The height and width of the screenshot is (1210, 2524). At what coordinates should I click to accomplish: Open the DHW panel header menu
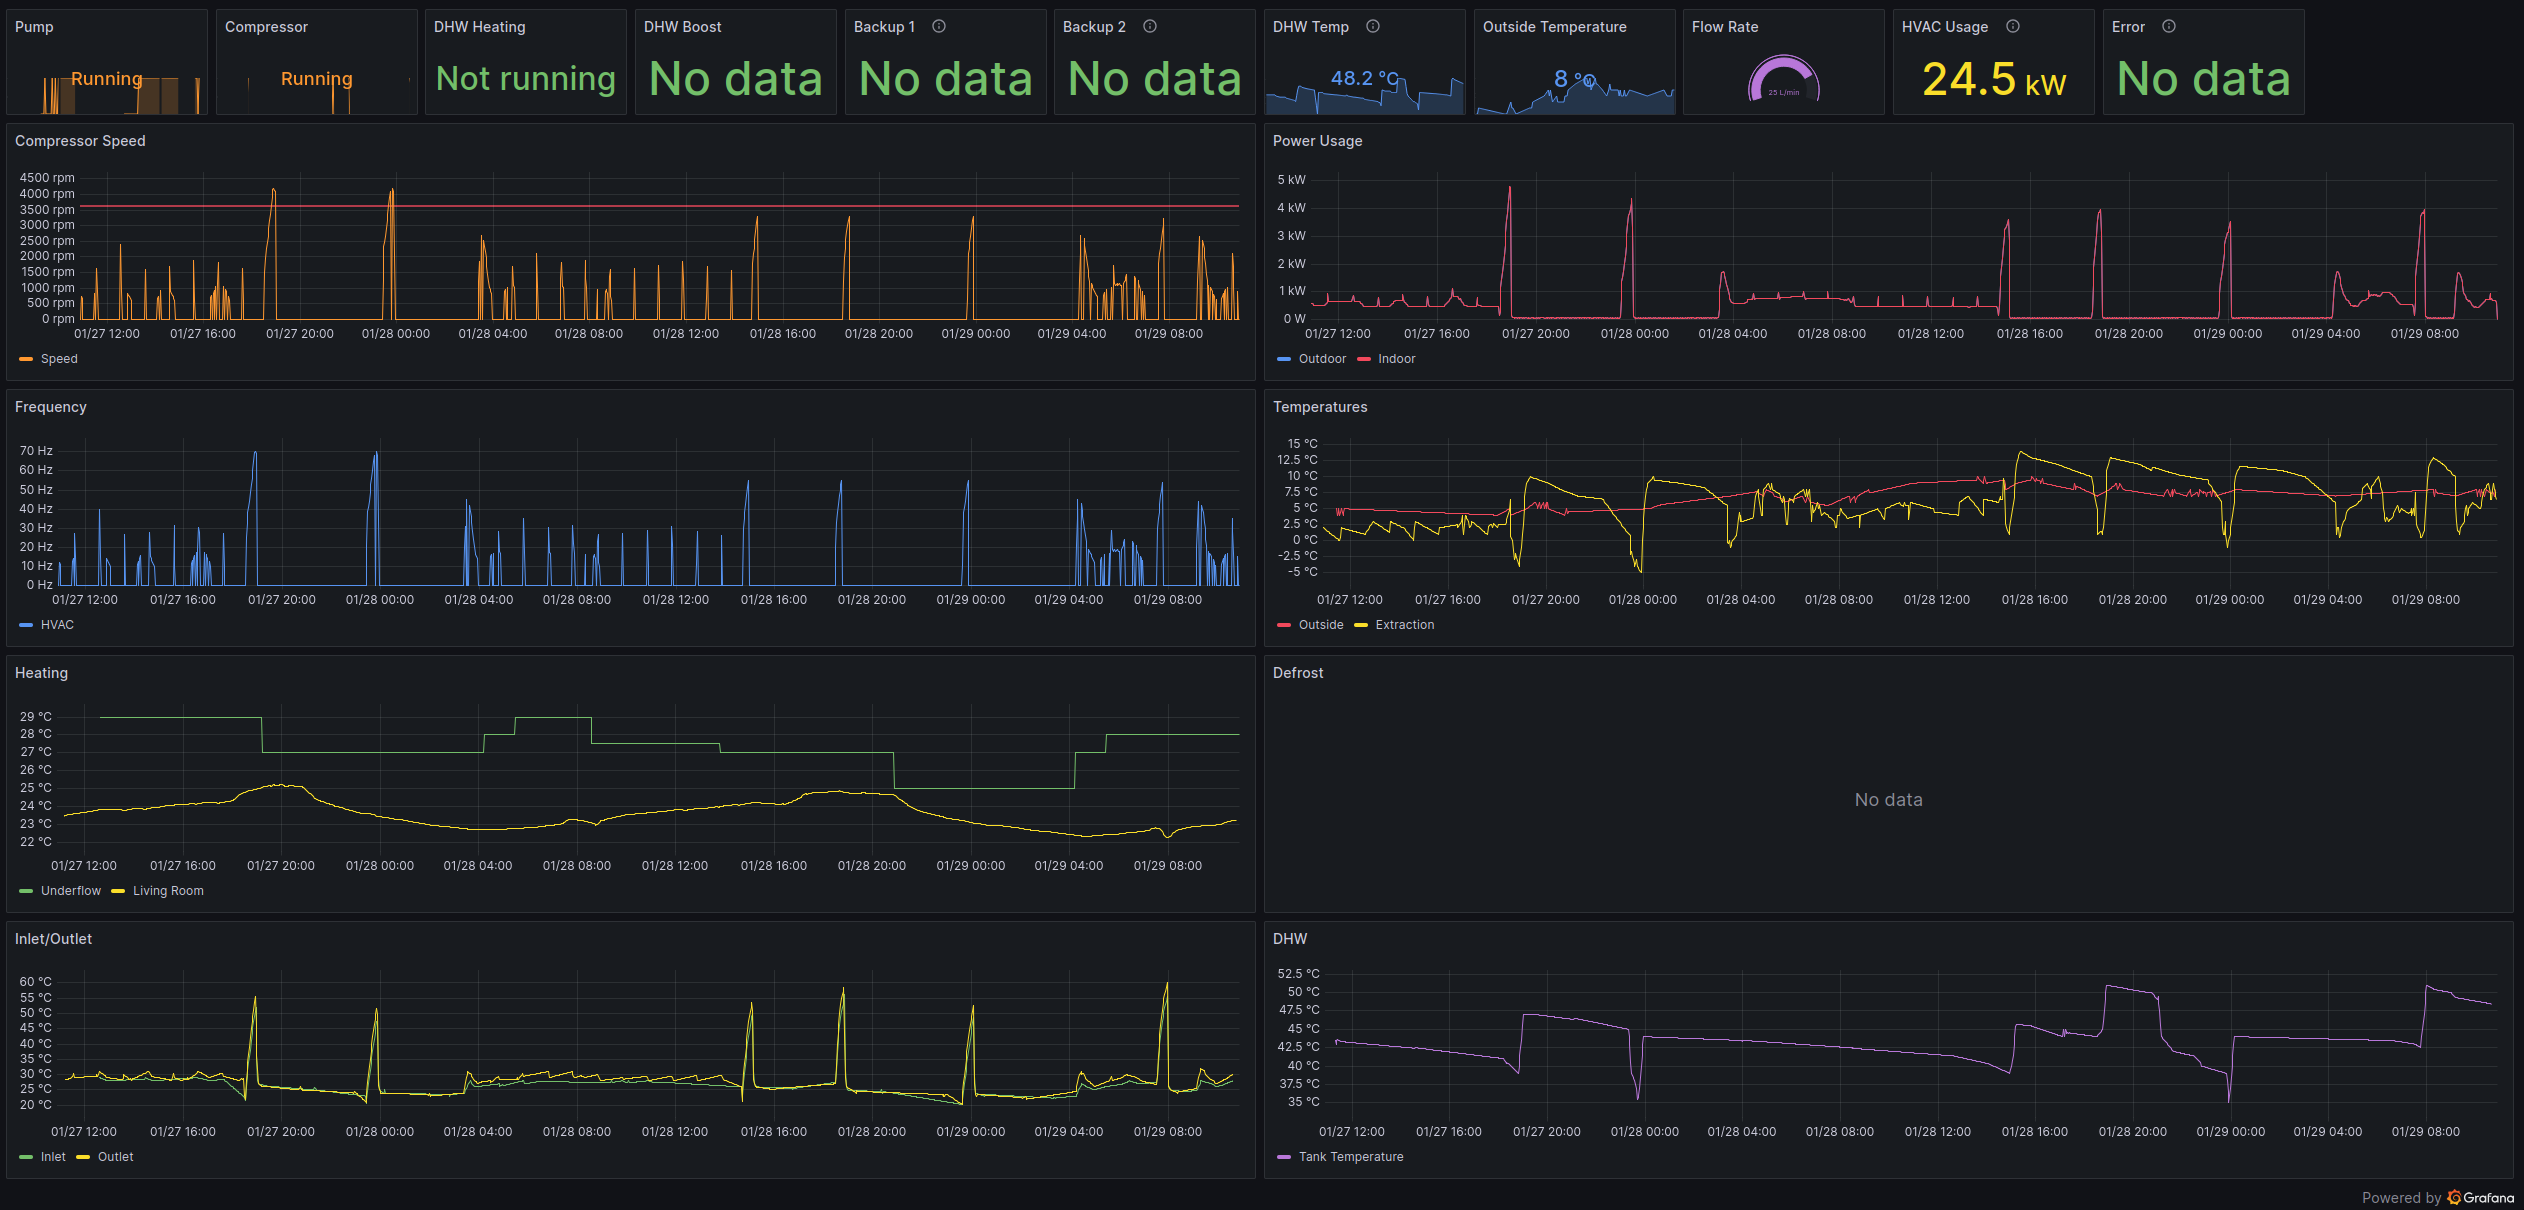pos(1289,939)
